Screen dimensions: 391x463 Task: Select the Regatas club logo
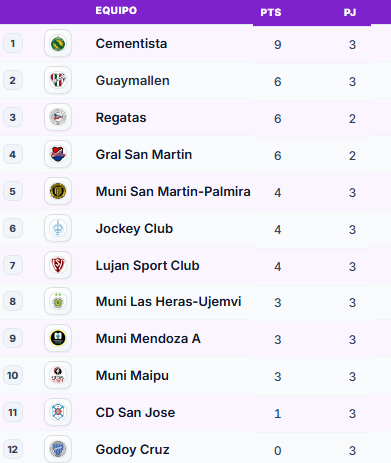click(58, 117)
